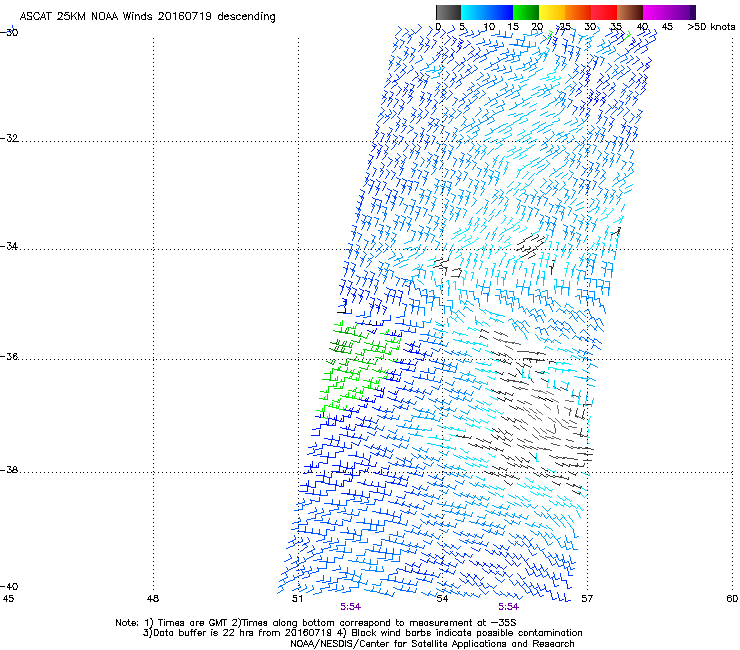
Task: Click the longitude label 57
Action: point(587,599)
